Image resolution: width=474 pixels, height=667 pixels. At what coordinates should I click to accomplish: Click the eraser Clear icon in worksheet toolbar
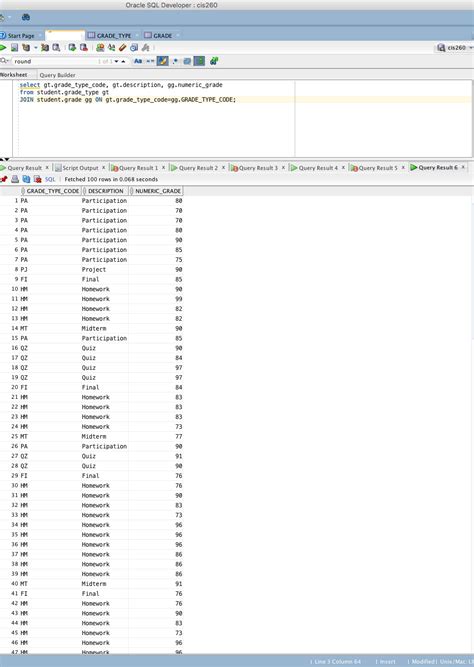(x=123, y=48)
